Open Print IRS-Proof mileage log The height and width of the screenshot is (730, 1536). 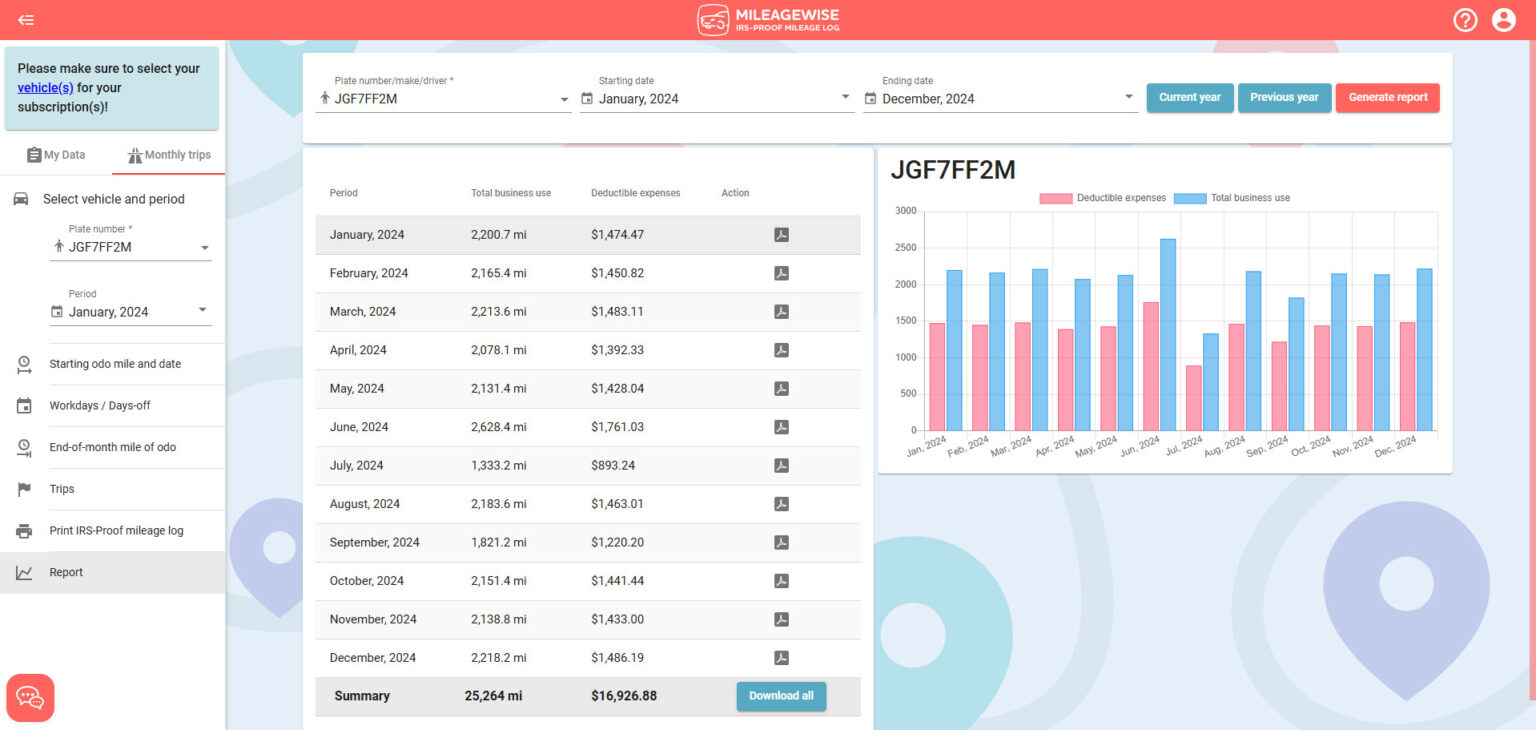(112, 531)
